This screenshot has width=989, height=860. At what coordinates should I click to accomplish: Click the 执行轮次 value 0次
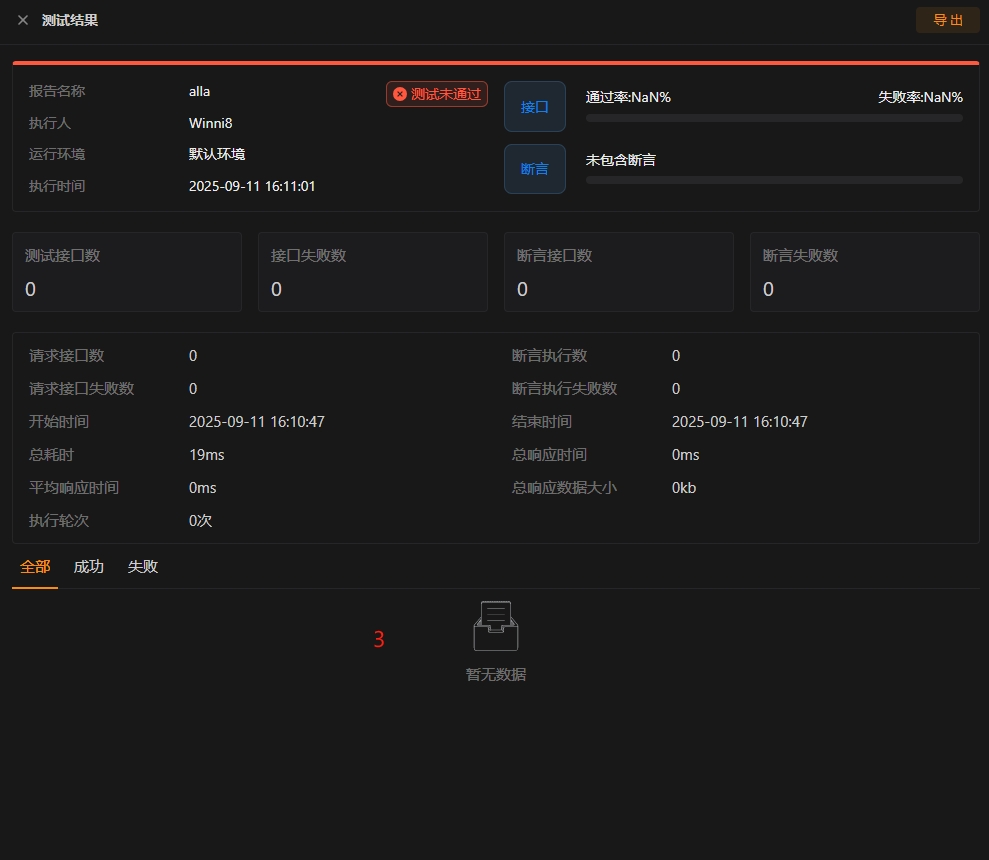click(201, 521)
